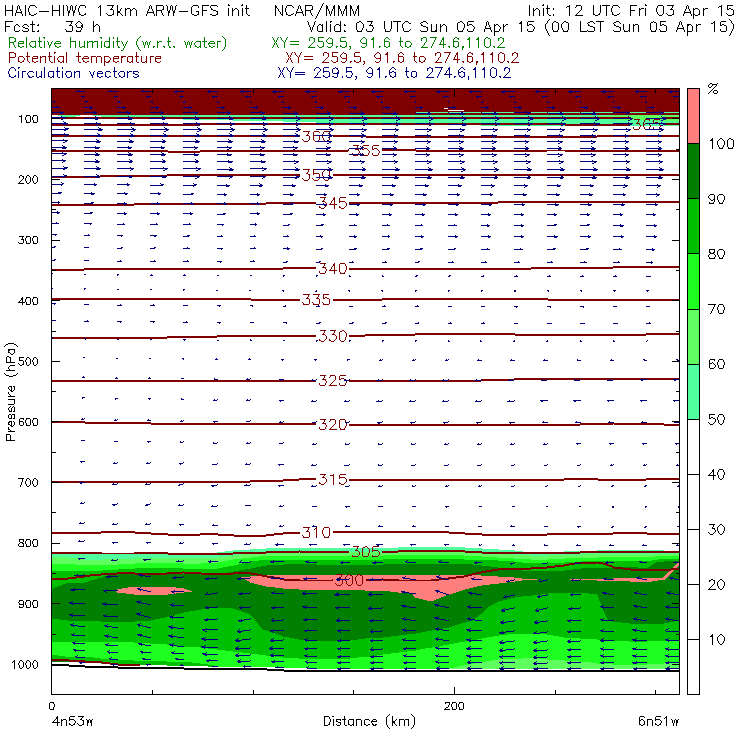The image size is (740, 740).
Task: Click the 330 contour label
Action: [333, 336]
